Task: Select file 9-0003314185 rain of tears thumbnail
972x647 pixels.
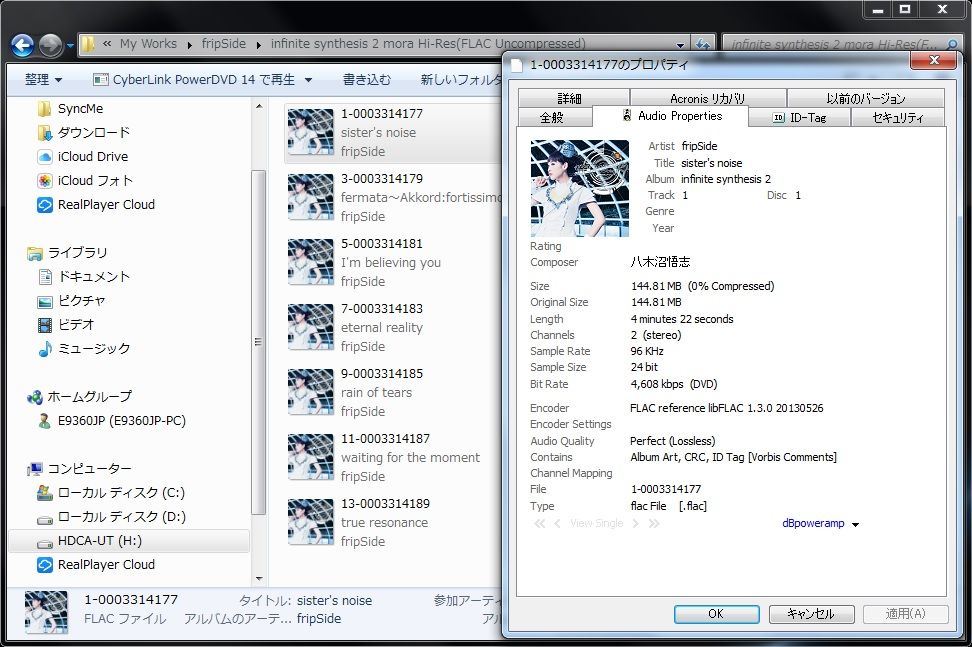Action: [x=311, y=392]
